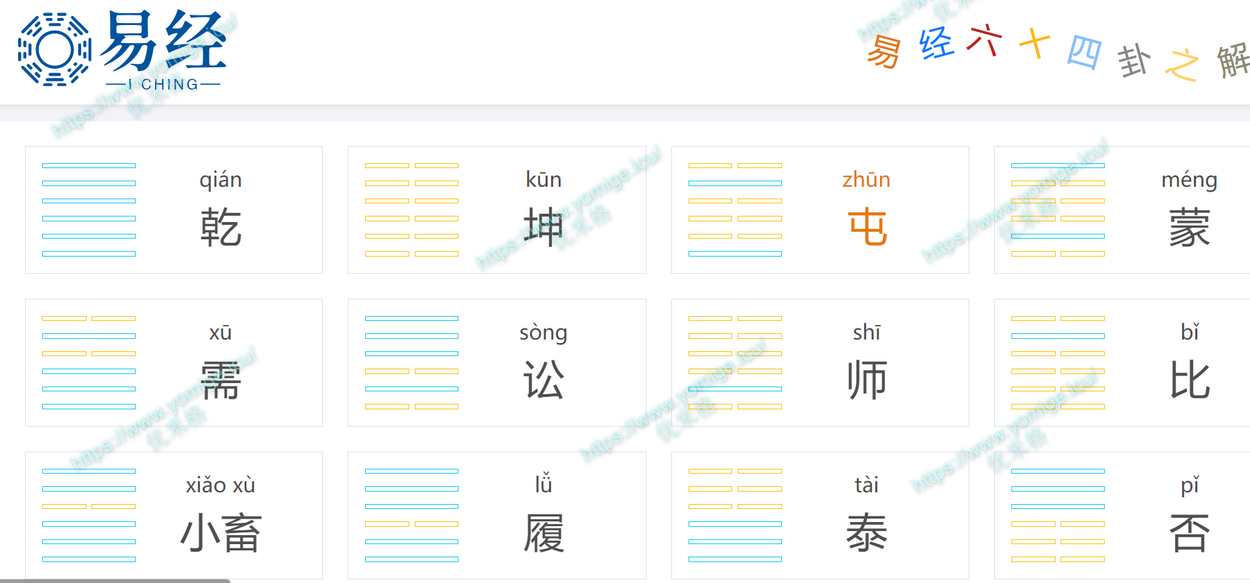This screenshot has height=583, width=1250.
Task: Click the 否 hexagram line diagram
Action: [x=1058, y=515]
